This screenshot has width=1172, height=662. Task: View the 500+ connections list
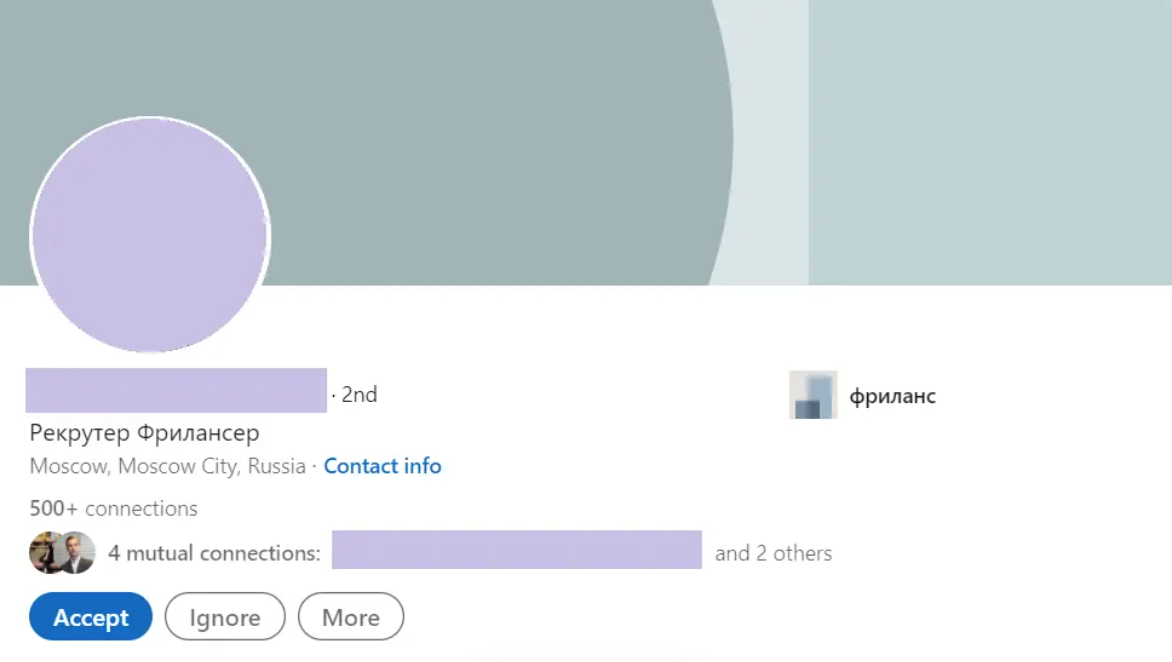(x=113, y=508)
